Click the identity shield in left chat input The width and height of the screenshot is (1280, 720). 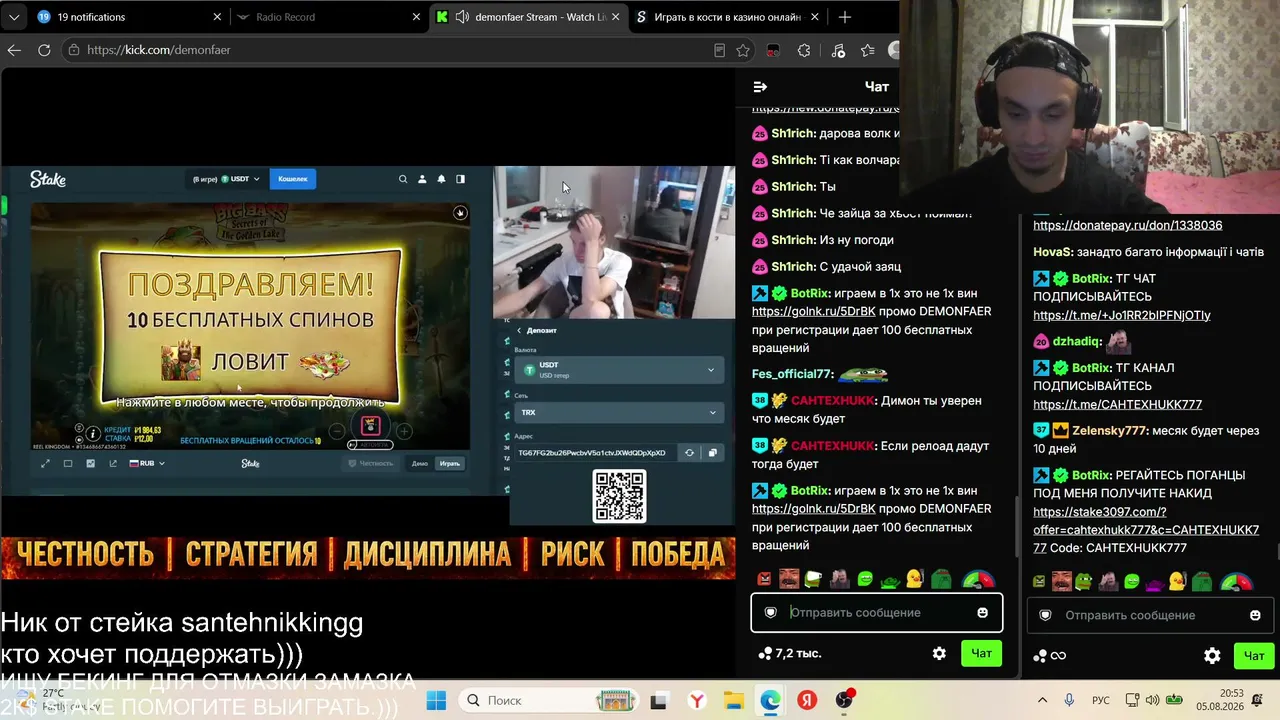(x=770, y=612)
